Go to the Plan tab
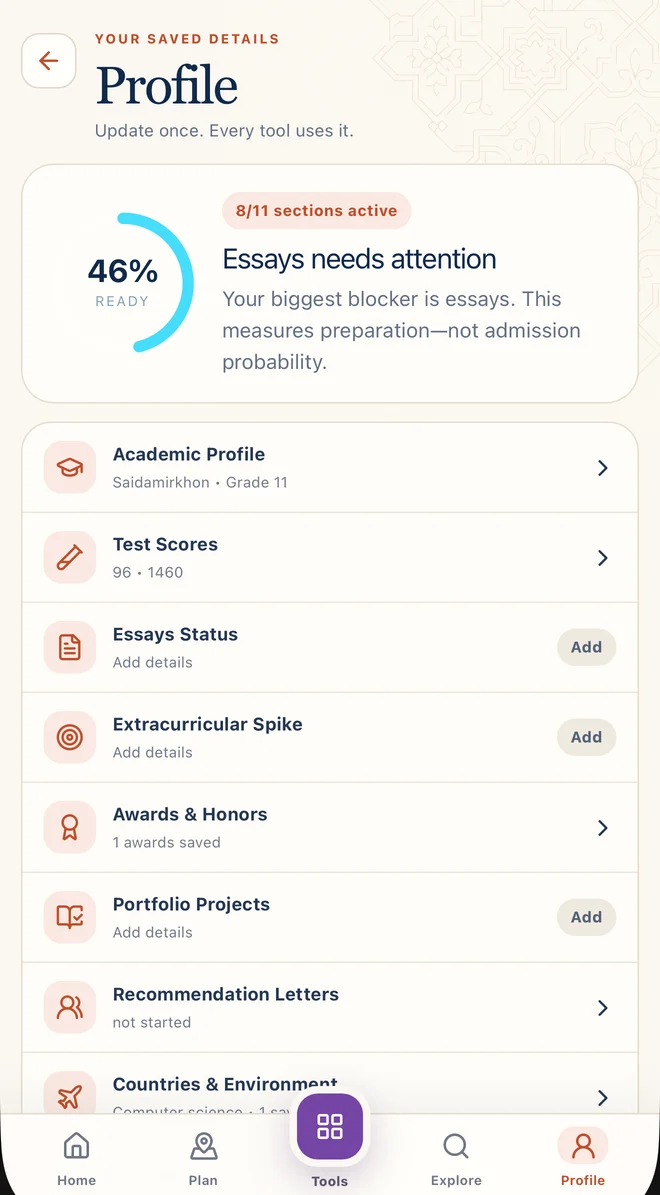Image resolution: width=660 pixels, height=1195 pixels. click(203, 1158)
